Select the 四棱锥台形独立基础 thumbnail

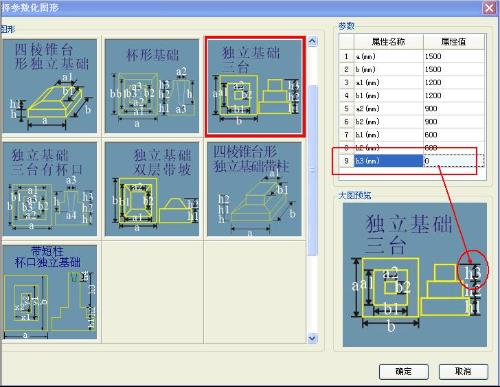coord(50,86)
